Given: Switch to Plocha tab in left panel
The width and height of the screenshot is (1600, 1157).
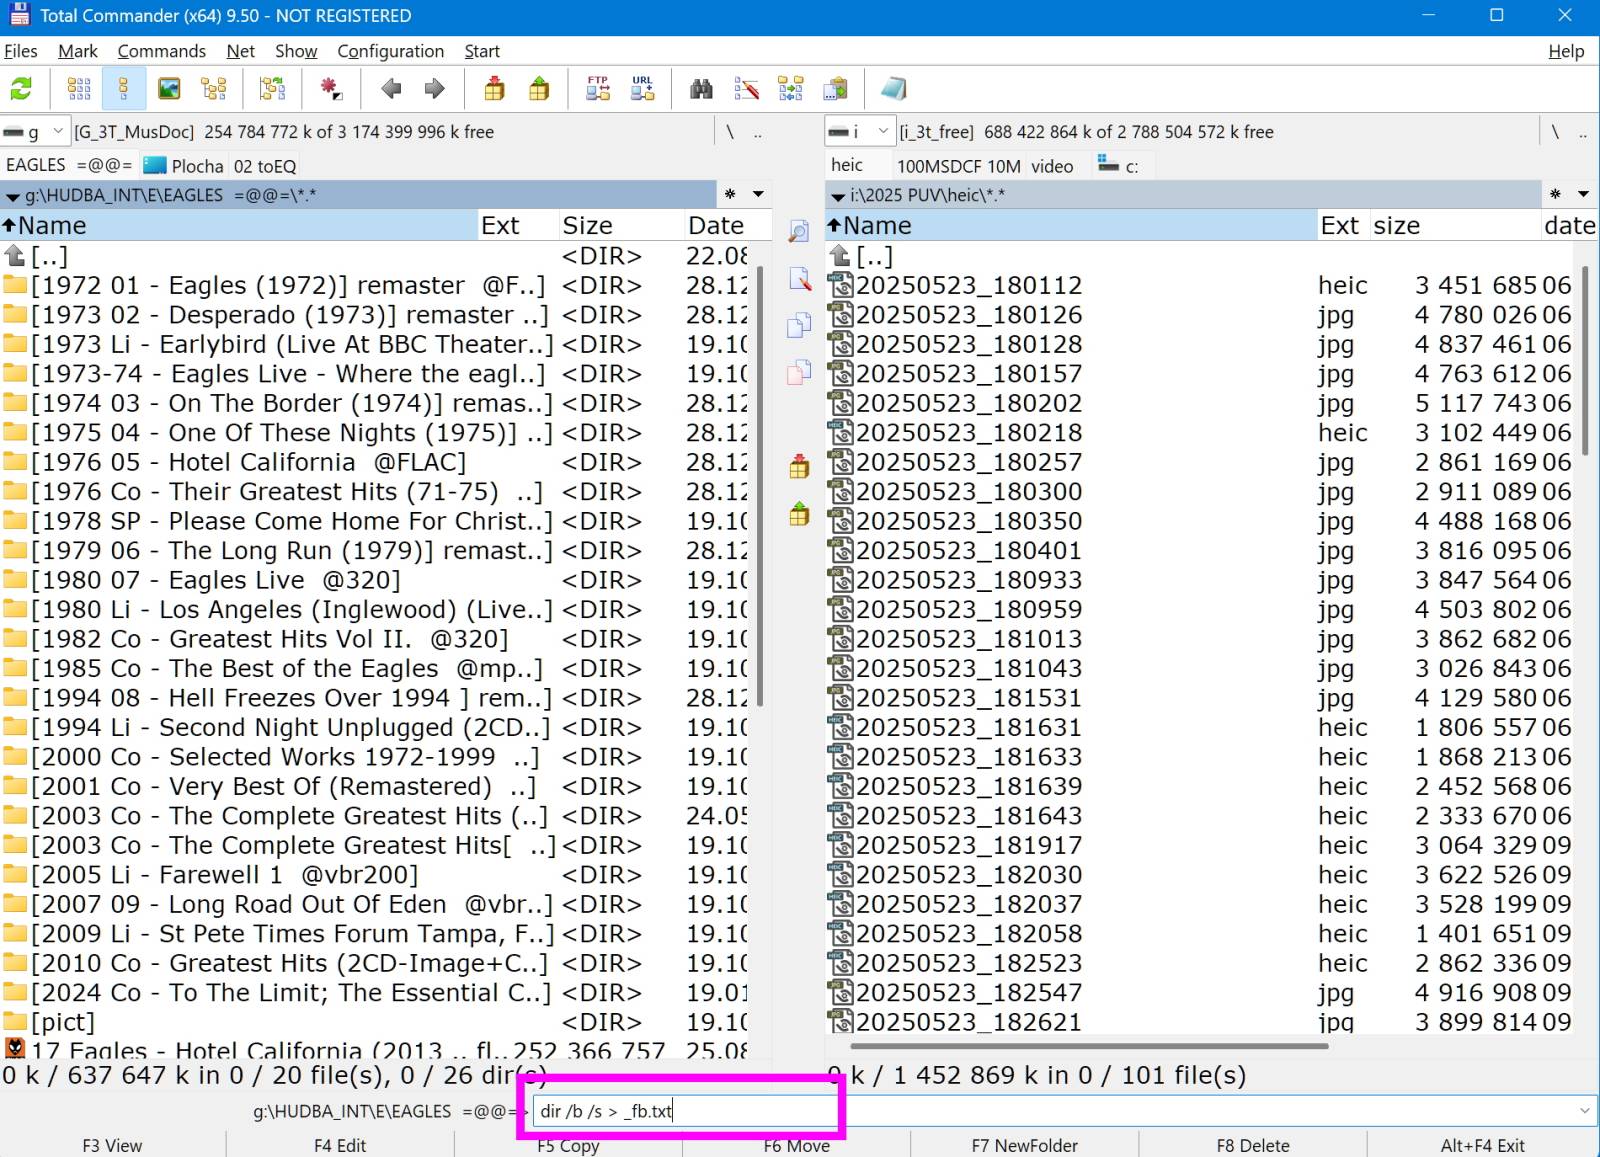Looking at the screenshot, I should (x=184, y=166).
